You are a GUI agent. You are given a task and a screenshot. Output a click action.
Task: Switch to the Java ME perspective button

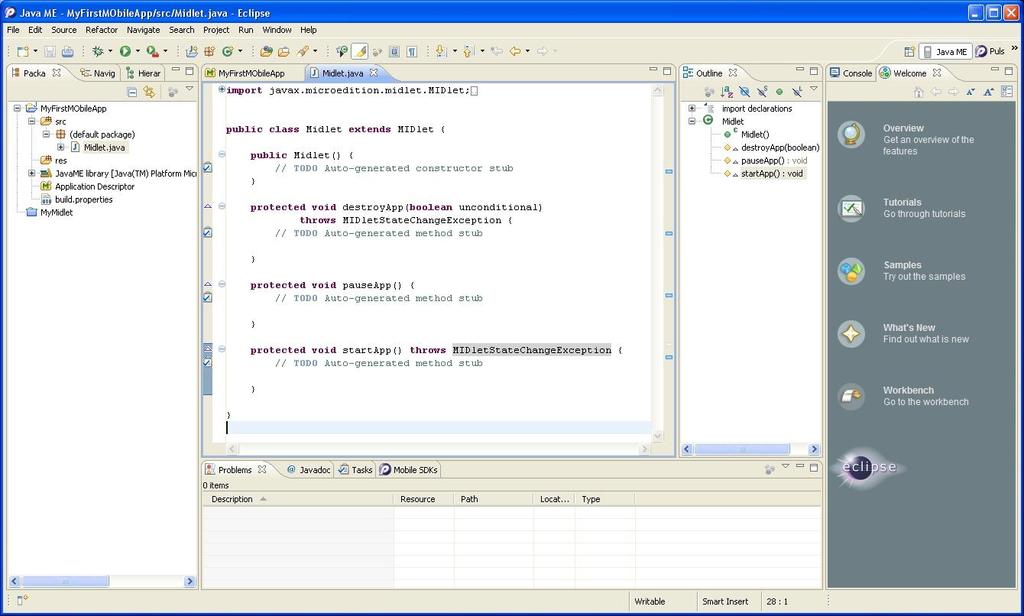[945, 52]
